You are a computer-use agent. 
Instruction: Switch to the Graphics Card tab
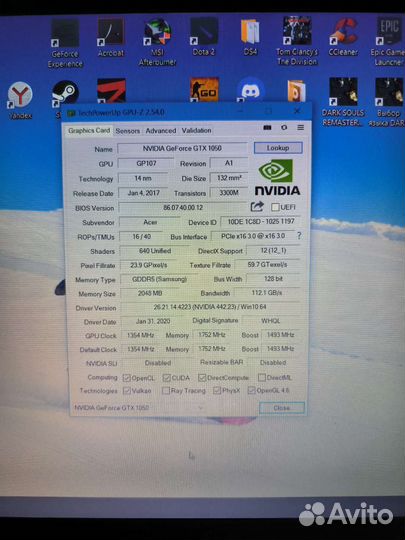[x=89, y=131]
